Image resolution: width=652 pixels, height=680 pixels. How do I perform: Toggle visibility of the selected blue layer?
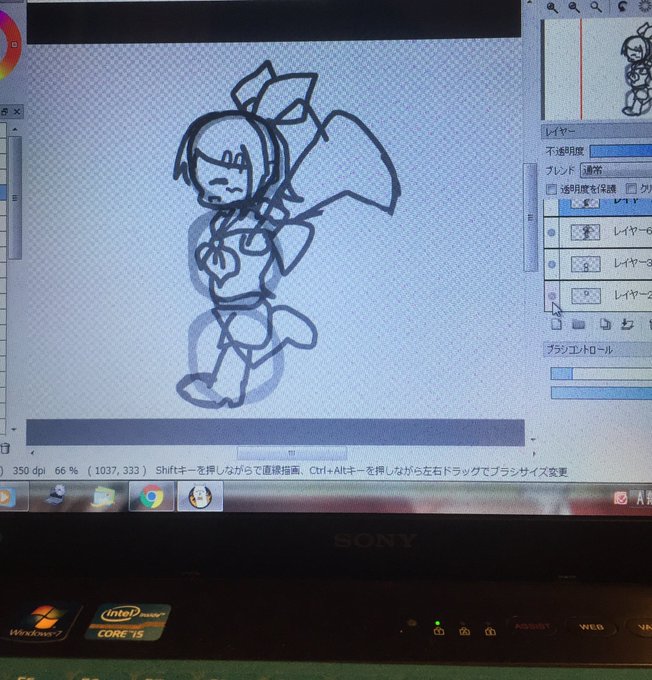coord(551,206)
